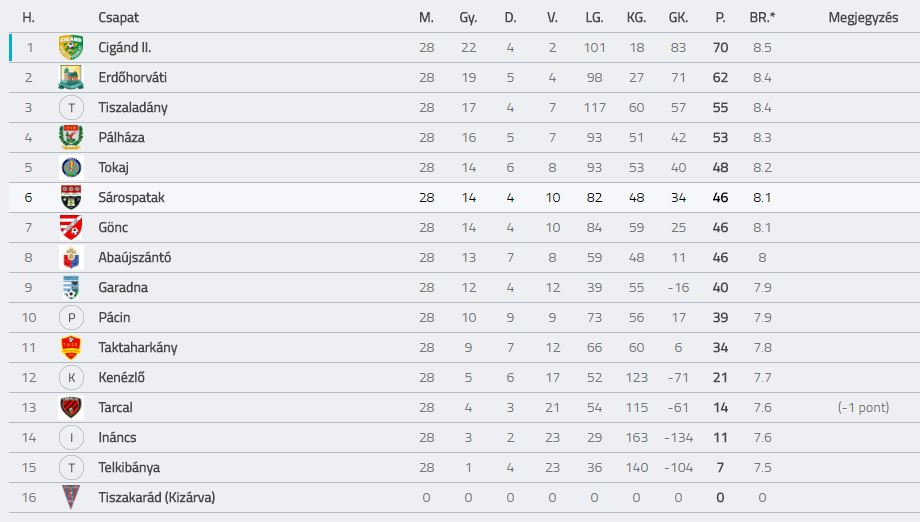Click the Pácin placeholder letter icon
The image size is (920, 522).
pyautogui.click(x=71, y=317)
